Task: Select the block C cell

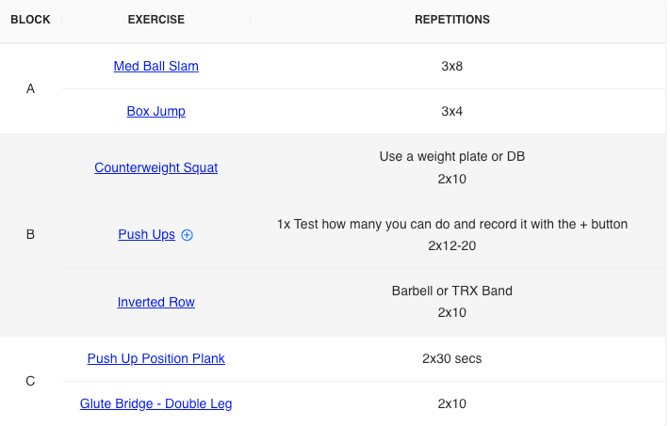Action: 30,381
